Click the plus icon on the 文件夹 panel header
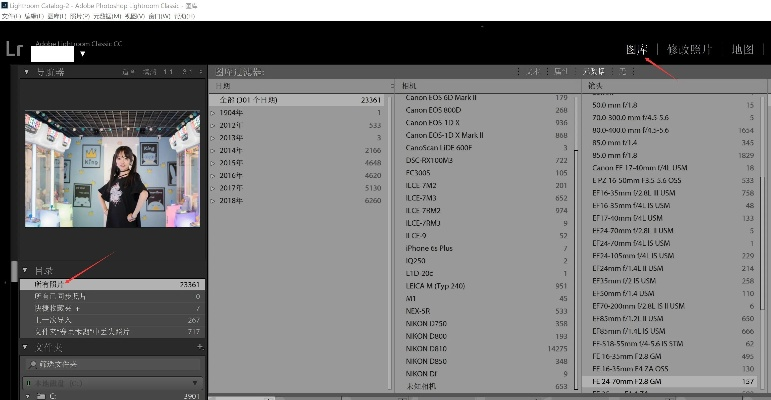The height and width of the screenshot is (400, 771). pyautogui.click(x=200, y=347)
